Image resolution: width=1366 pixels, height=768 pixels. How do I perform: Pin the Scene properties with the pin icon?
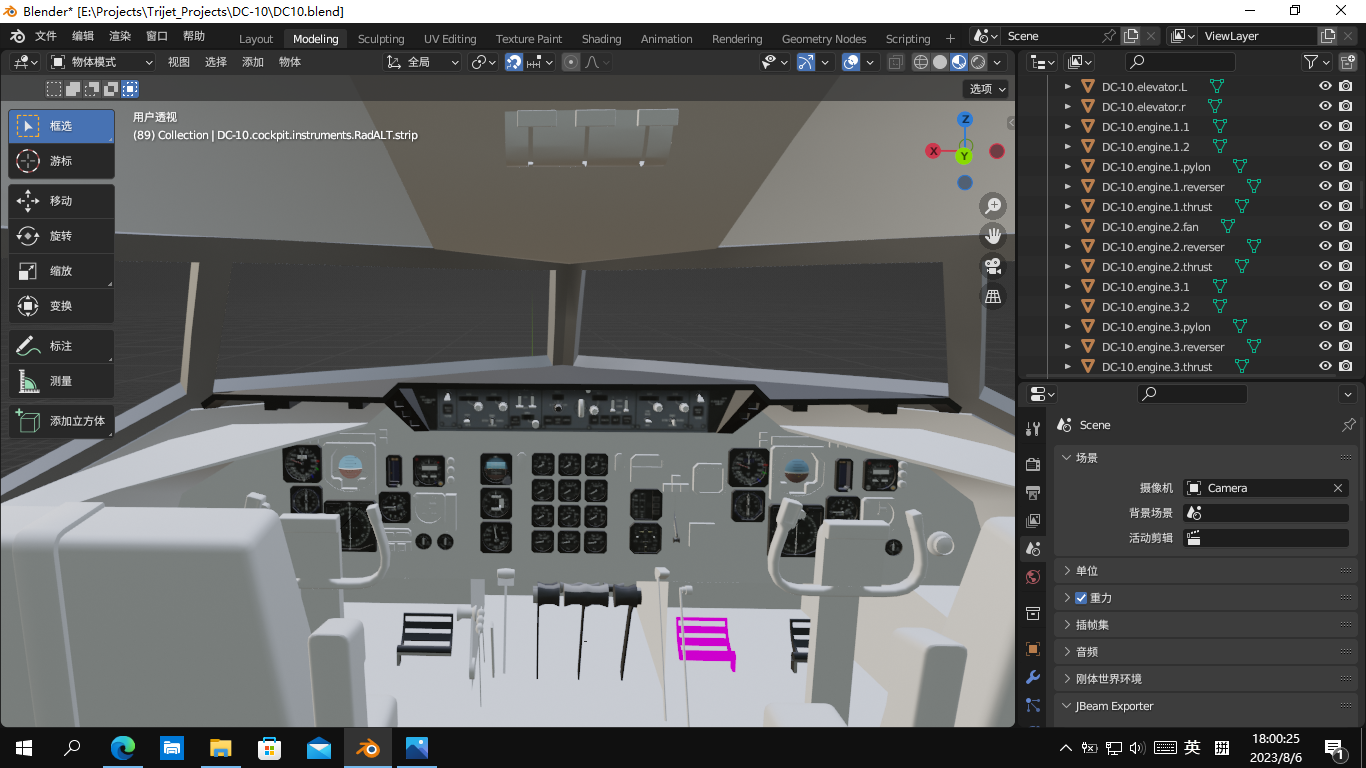point(1348,425)
